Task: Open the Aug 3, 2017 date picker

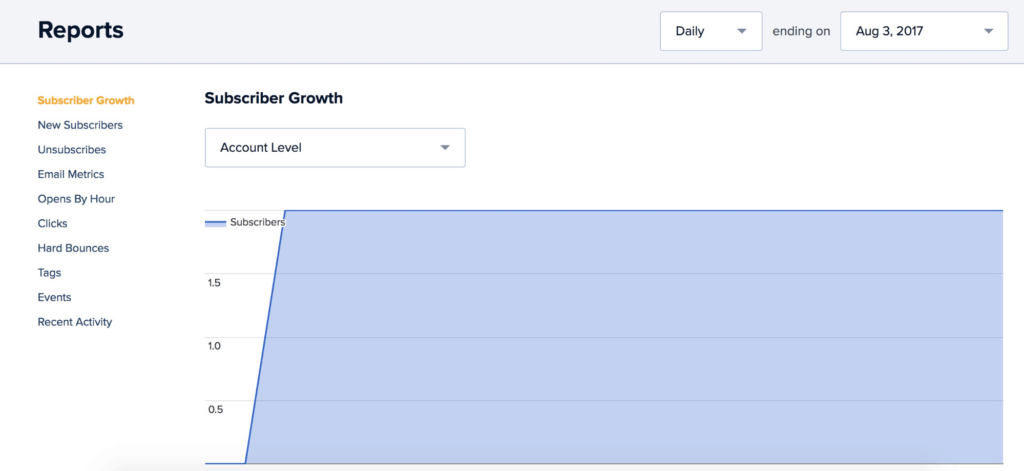Action: point(924,31)
